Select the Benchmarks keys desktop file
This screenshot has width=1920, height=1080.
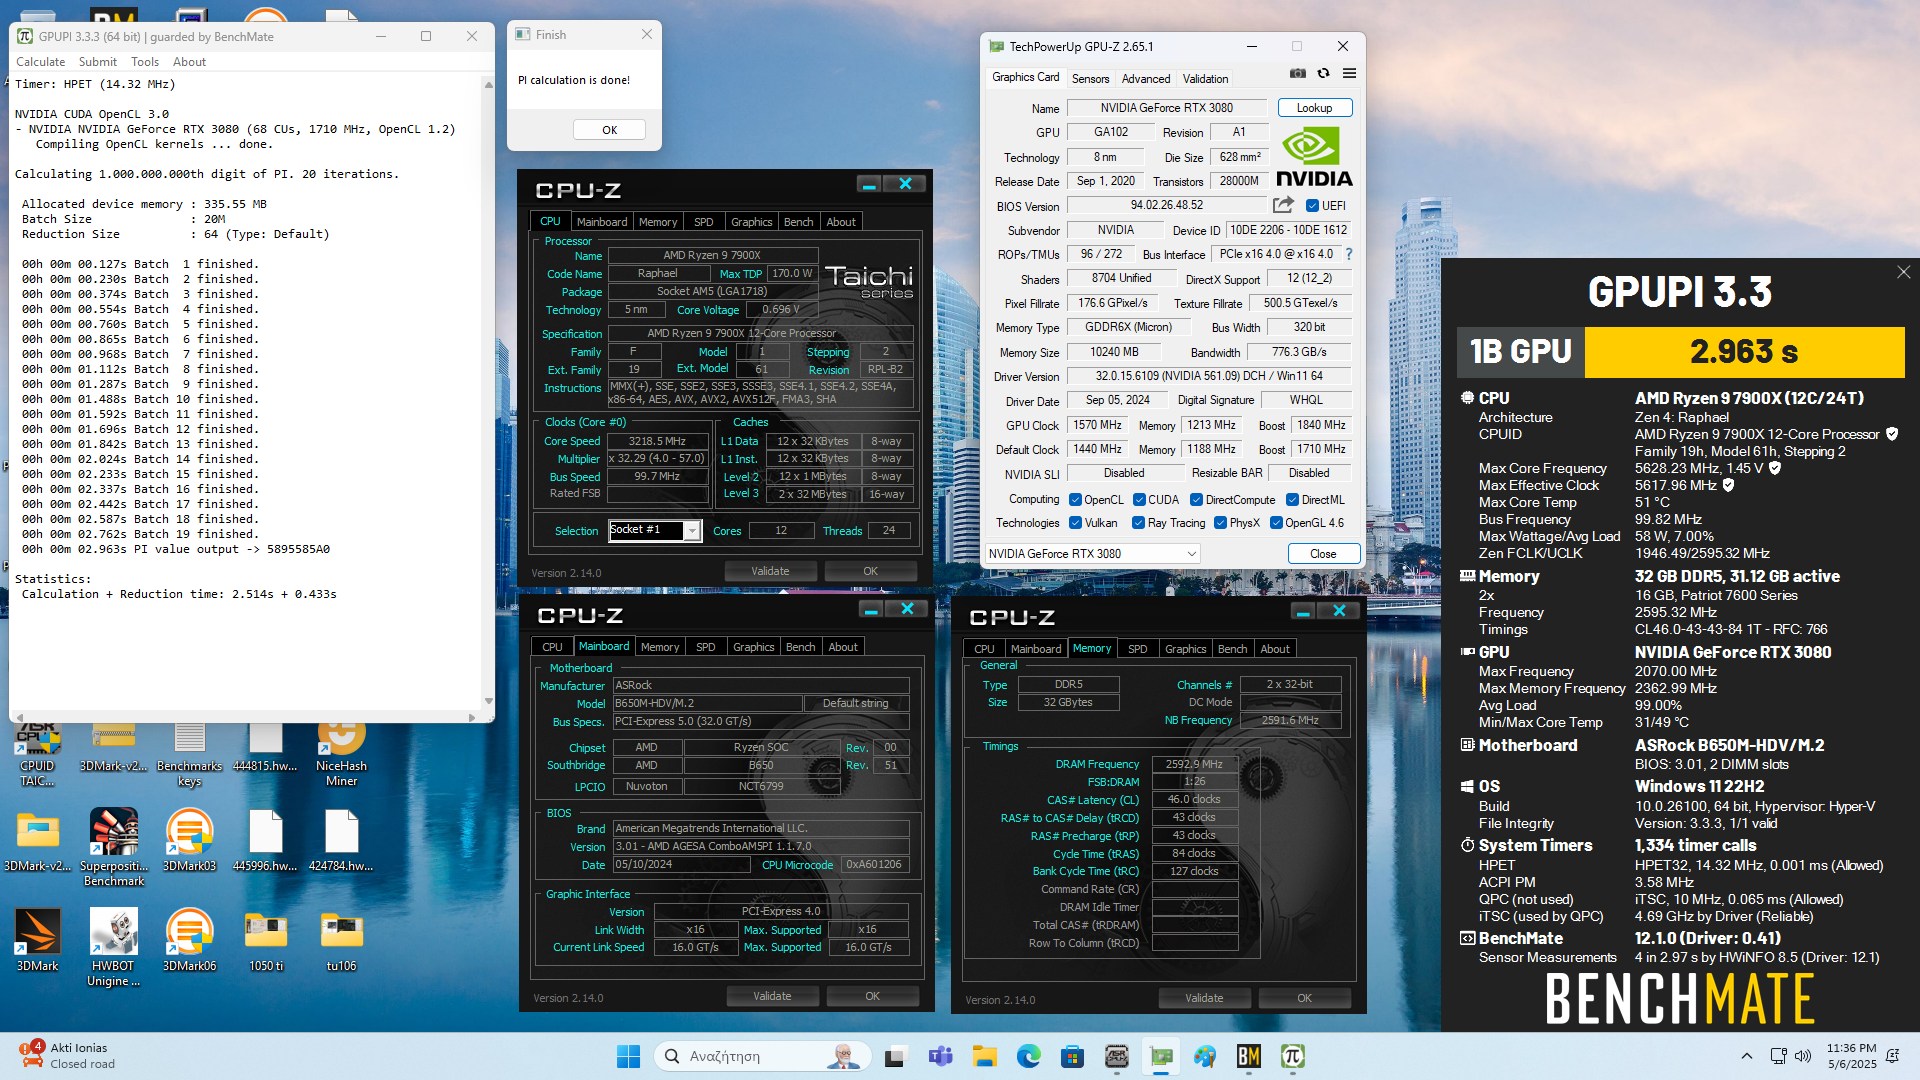[189, 753]
